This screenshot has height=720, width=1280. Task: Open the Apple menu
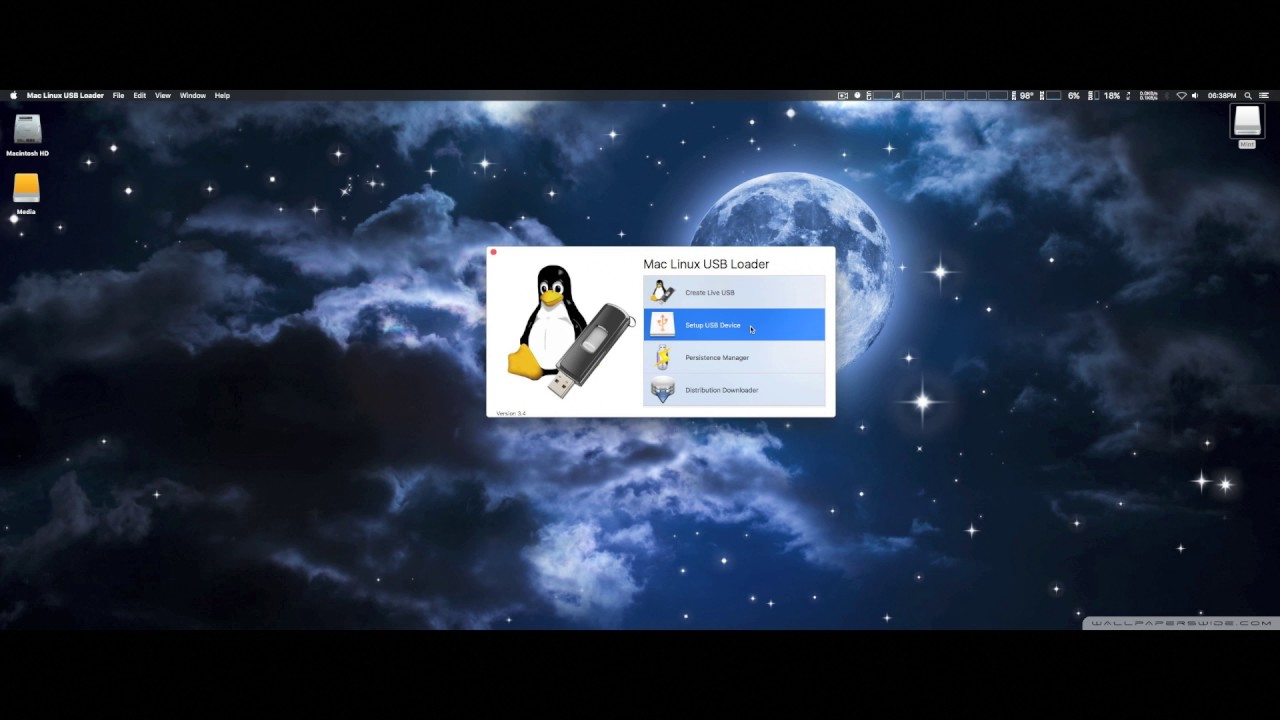coord(14,96)
